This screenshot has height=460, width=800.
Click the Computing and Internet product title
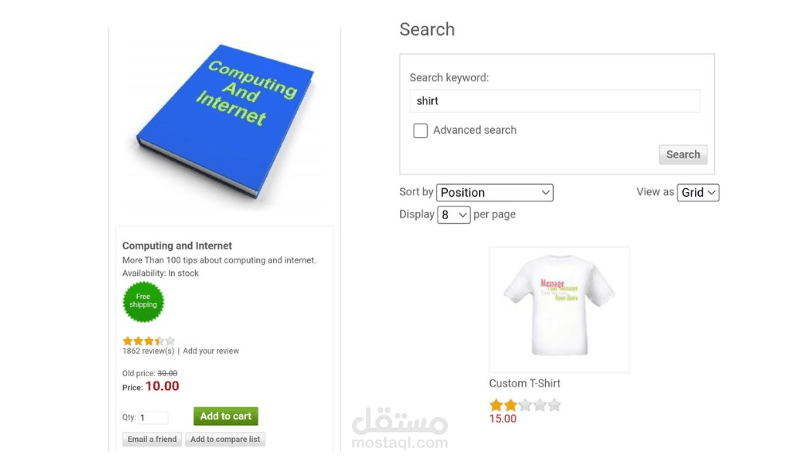point(177,246)
